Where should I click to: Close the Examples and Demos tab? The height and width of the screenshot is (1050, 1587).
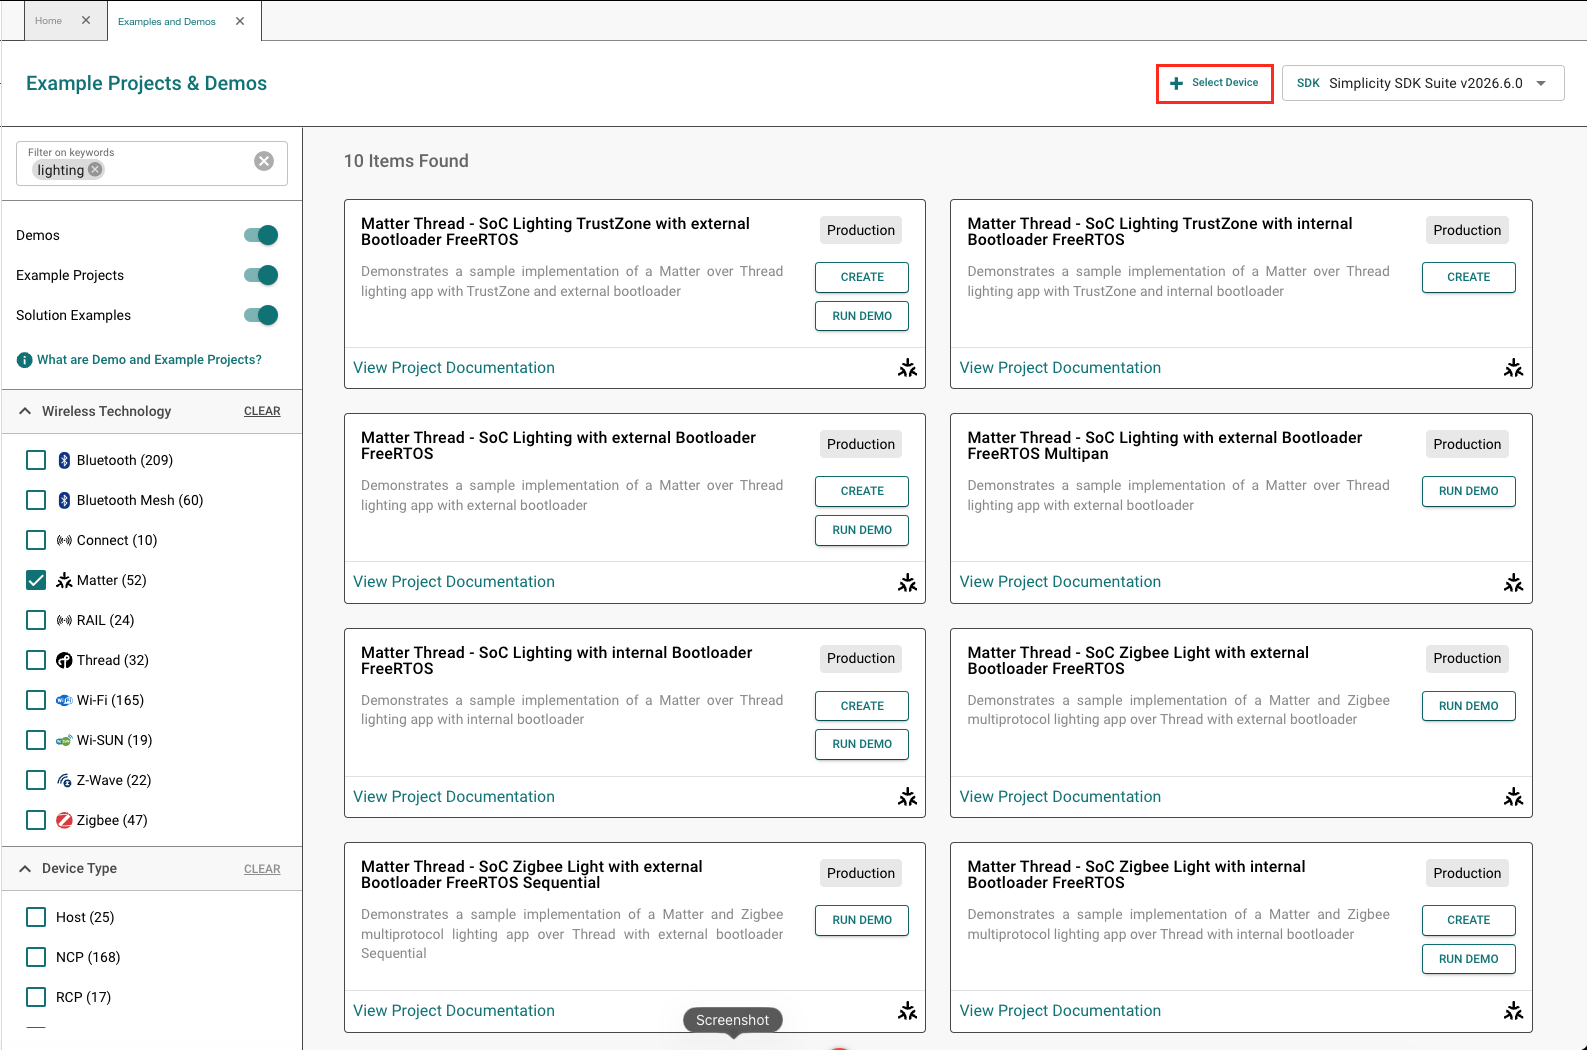pyautogui.click(x=240, y=21)
